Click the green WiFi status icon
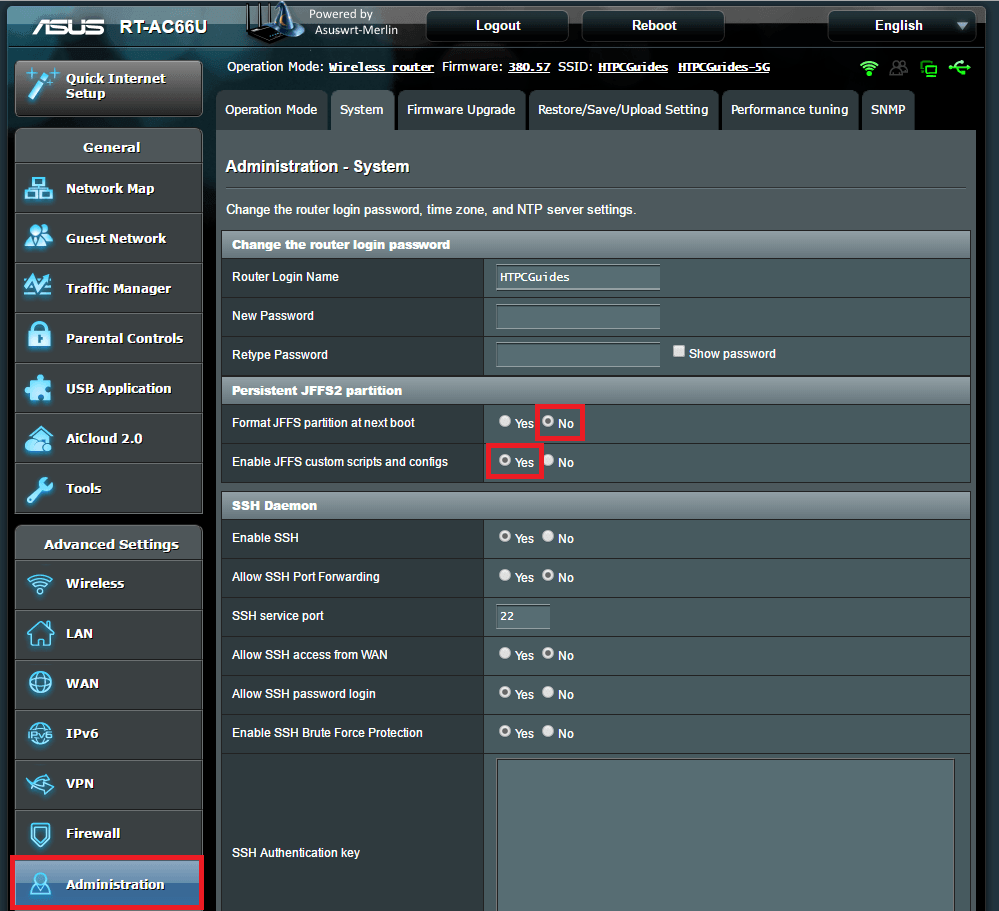Screen dimensions: 999x911 click(870, 68)
